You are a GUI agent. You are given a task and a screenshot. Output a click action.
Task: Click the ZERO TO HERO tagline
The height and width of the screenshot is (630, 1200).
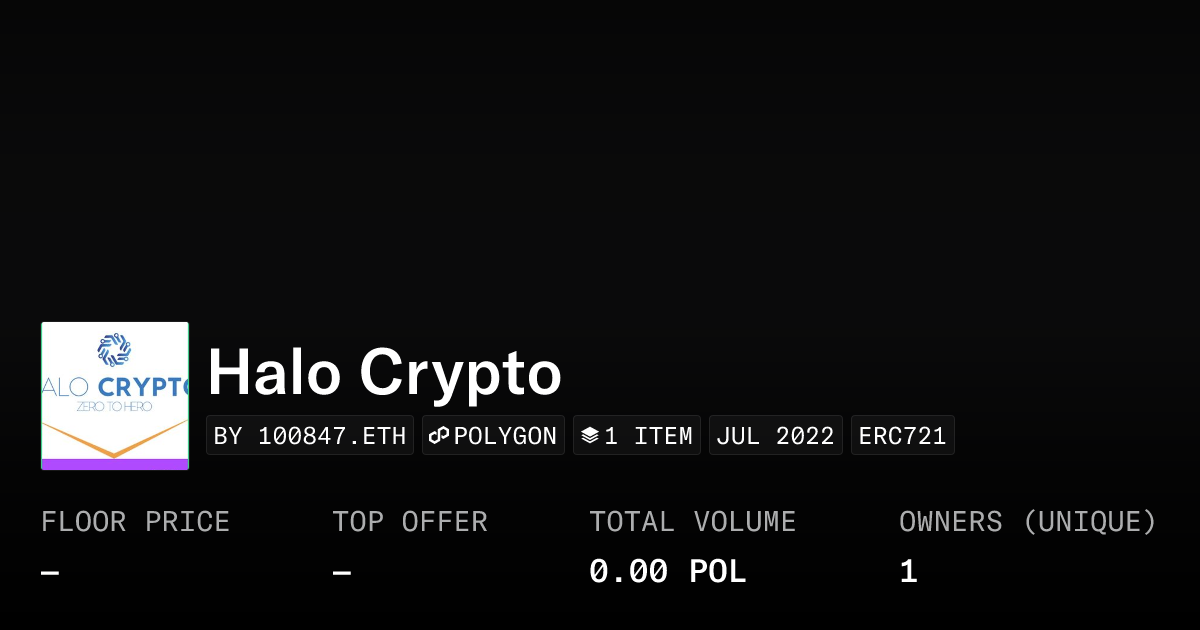113,408
